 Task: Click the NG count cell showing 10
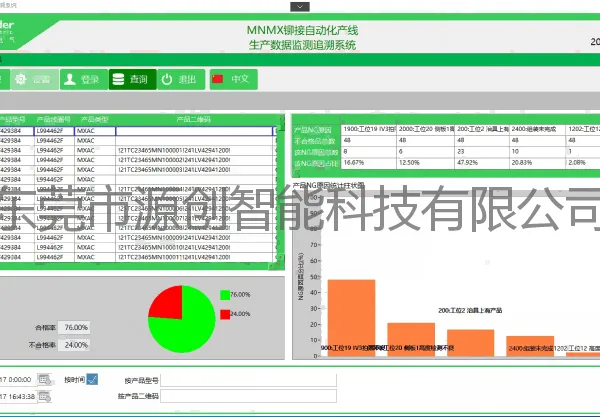coord(538,151)
